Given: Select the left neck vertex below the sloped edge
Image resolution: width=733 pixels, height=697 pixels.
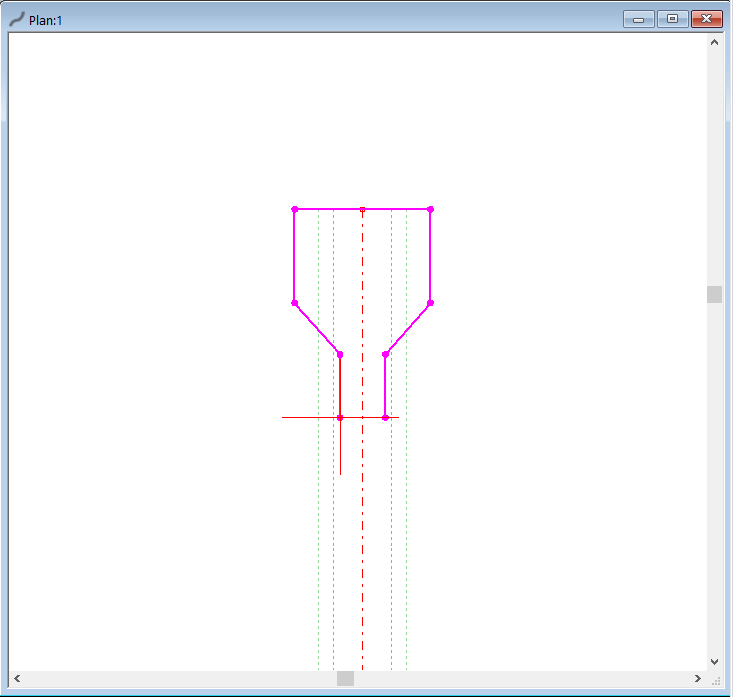Looking at the screenshot, I should click(x=340, y=354).
